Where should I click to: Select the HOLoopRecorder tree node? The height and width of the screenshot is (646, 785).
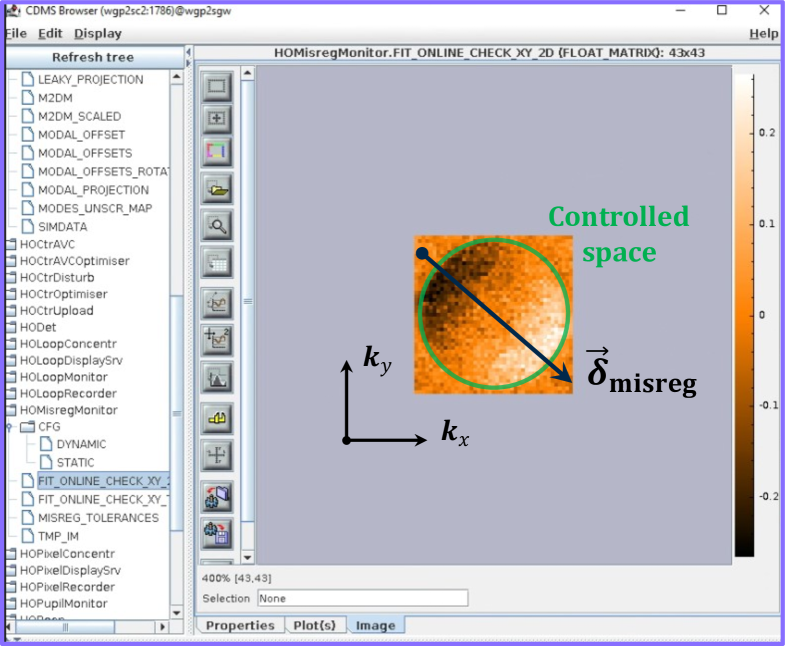click(68, 393)
